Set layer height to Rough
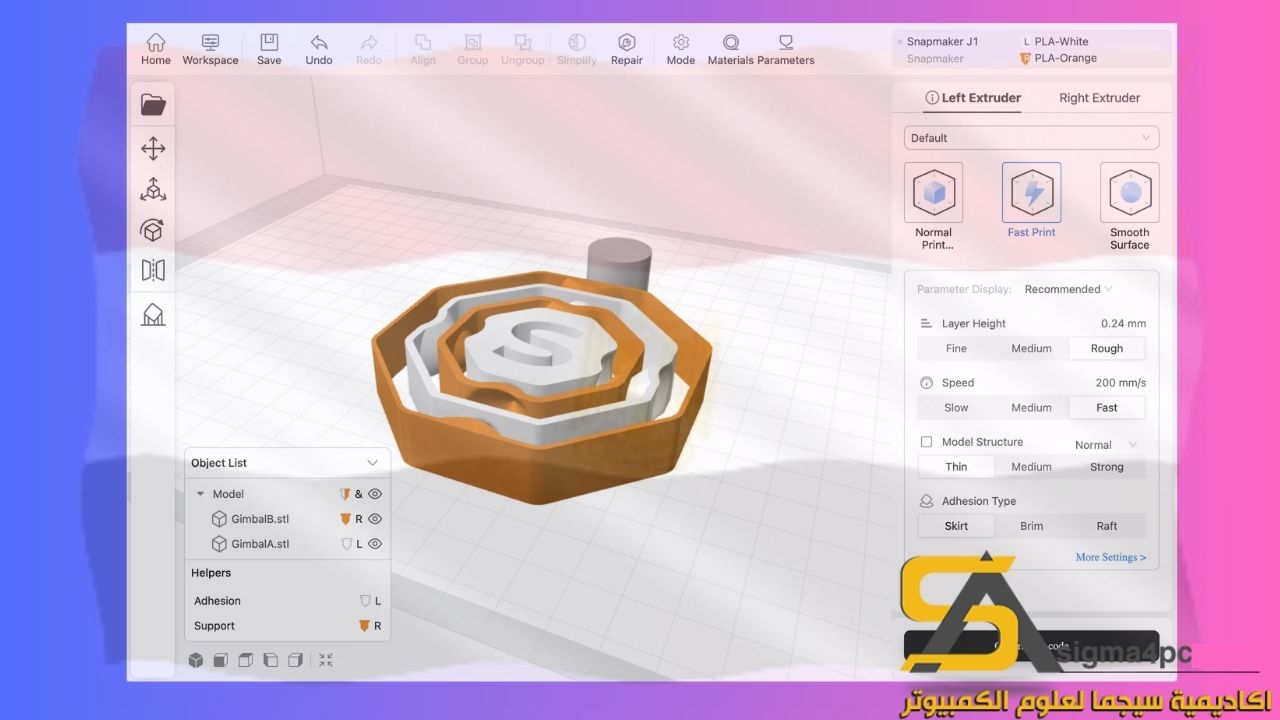This screenshot has width=1280, height=720. click(x=1107, y=349)
